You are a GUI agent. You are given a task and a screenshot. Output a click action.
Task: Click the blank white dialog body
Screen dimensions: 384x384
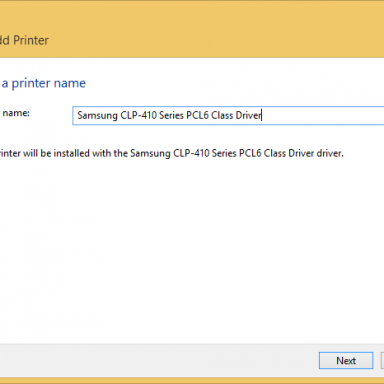[192, 250]
